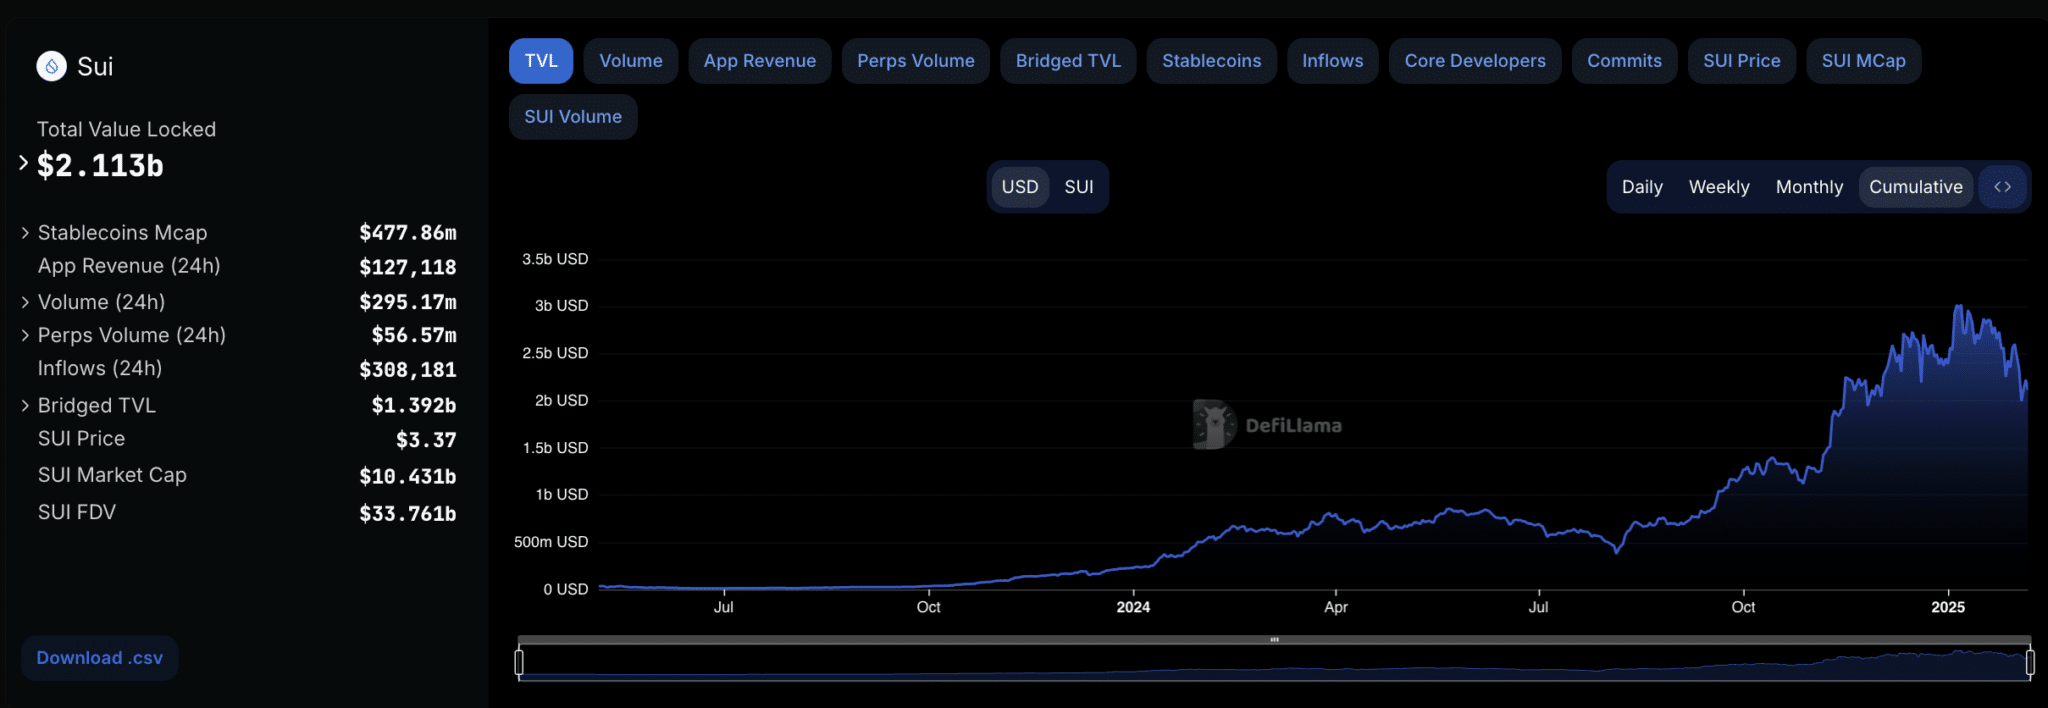Expand the Bridged TVL row
The width and height of the screenshot is (2048, 708).
[25, 406]
